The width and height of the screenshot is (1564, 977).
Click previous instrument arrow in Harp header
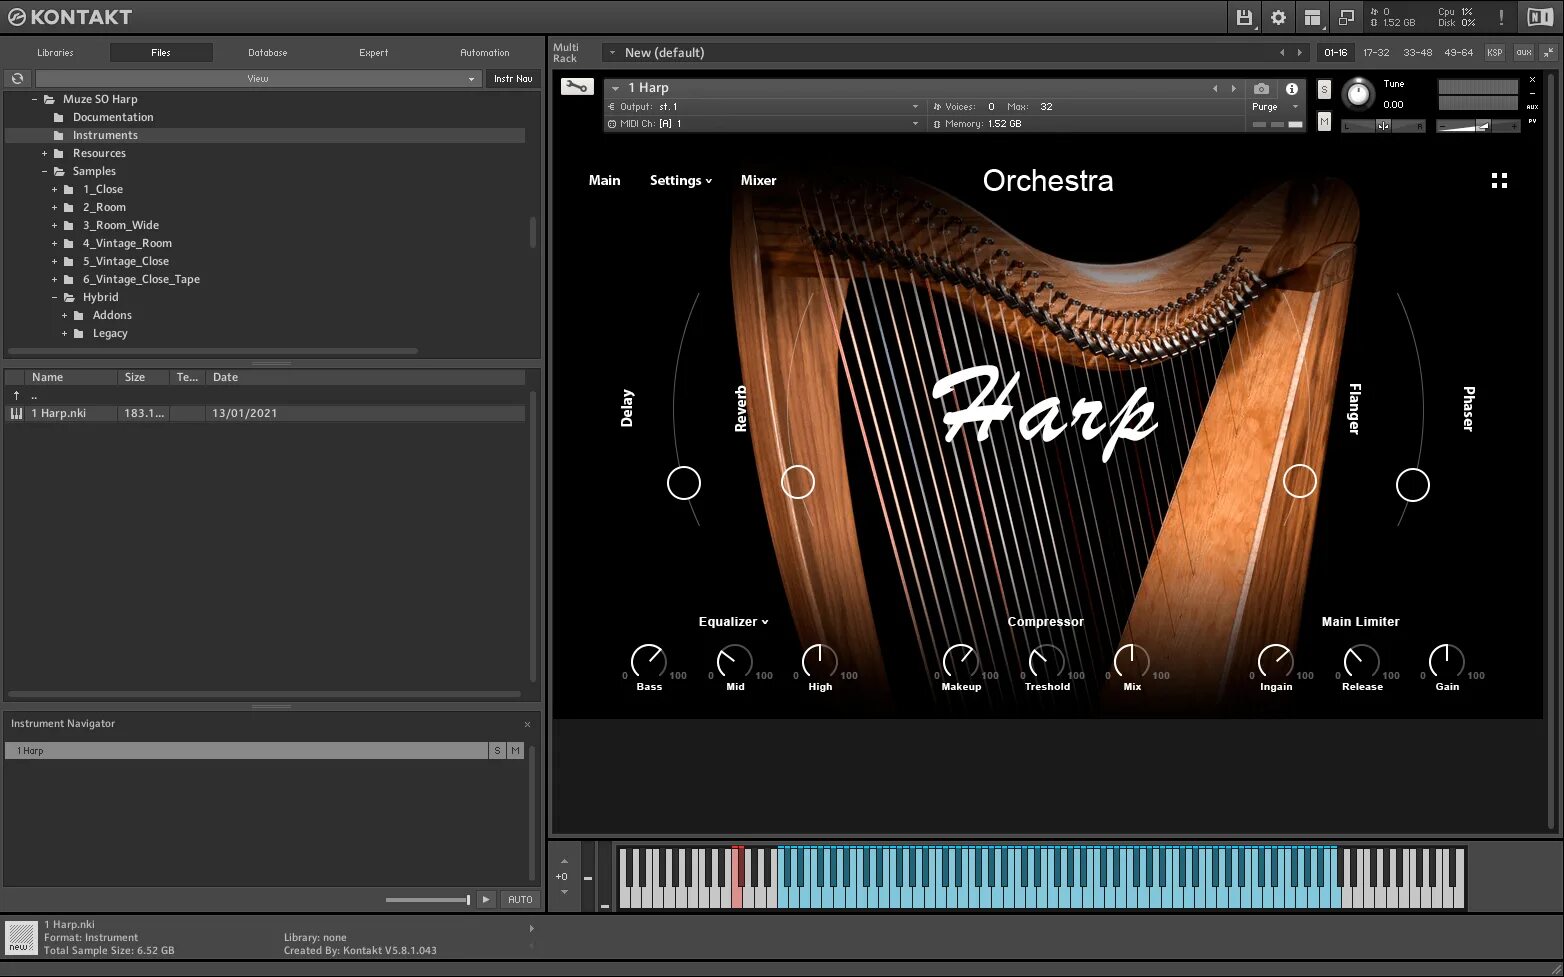[1215, 88]
